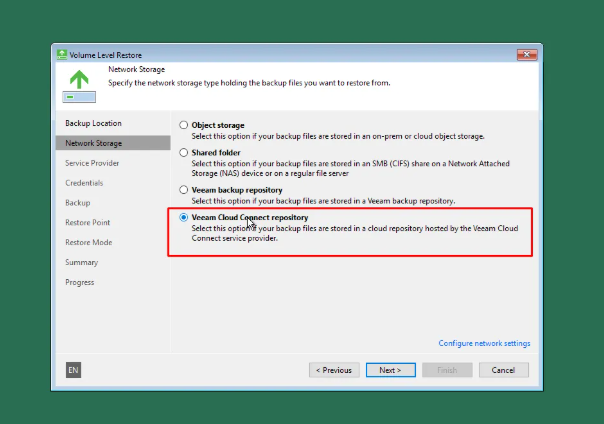
Task: Open the Network Storage step
Action: pos(94,143)
